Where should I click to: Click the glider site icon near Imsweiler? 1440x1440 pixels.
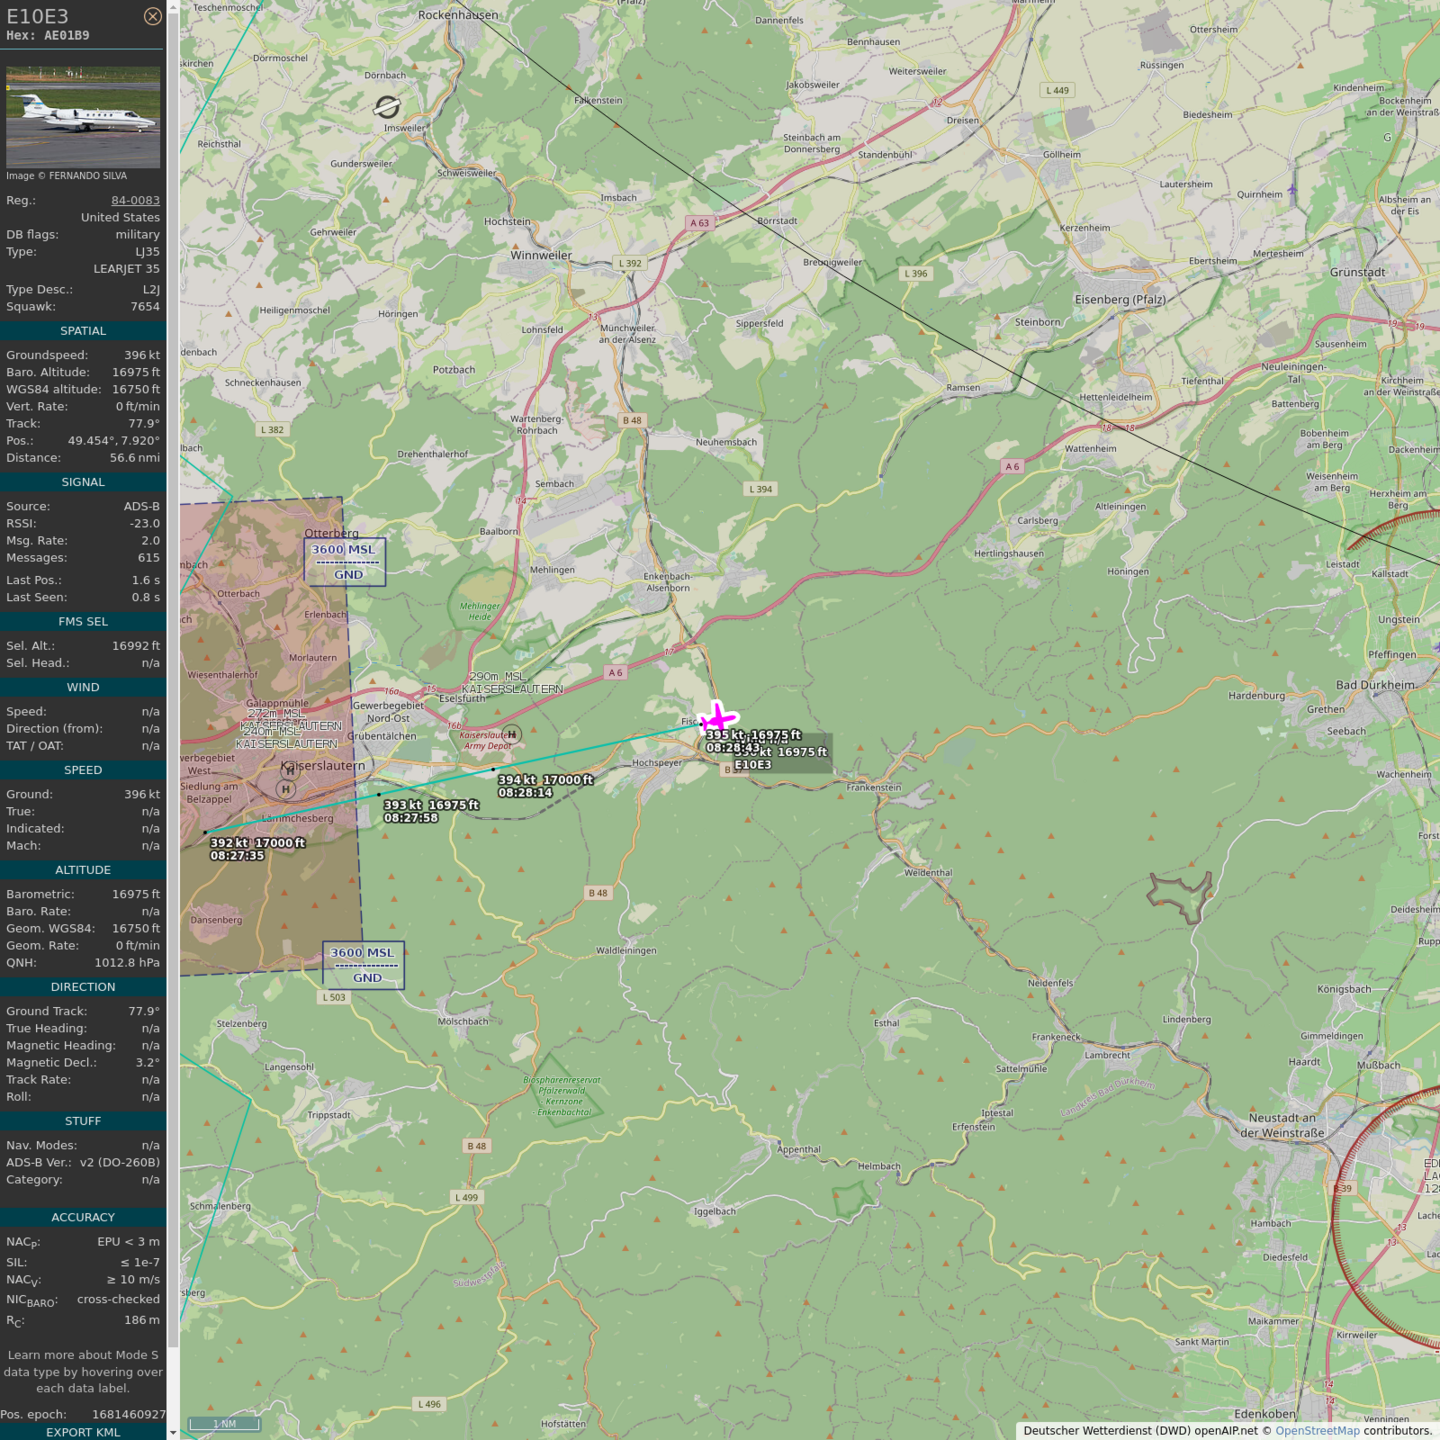tap(387, 107)
